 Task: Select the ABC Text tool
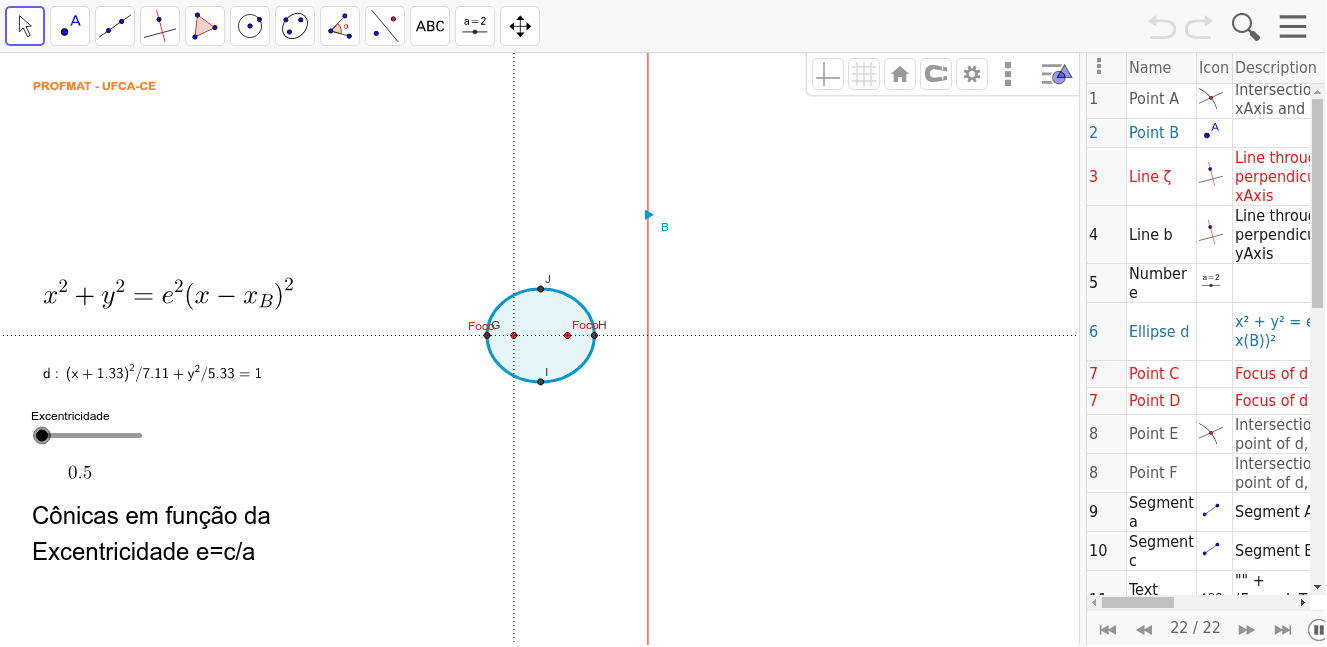(x=430, y=26)
